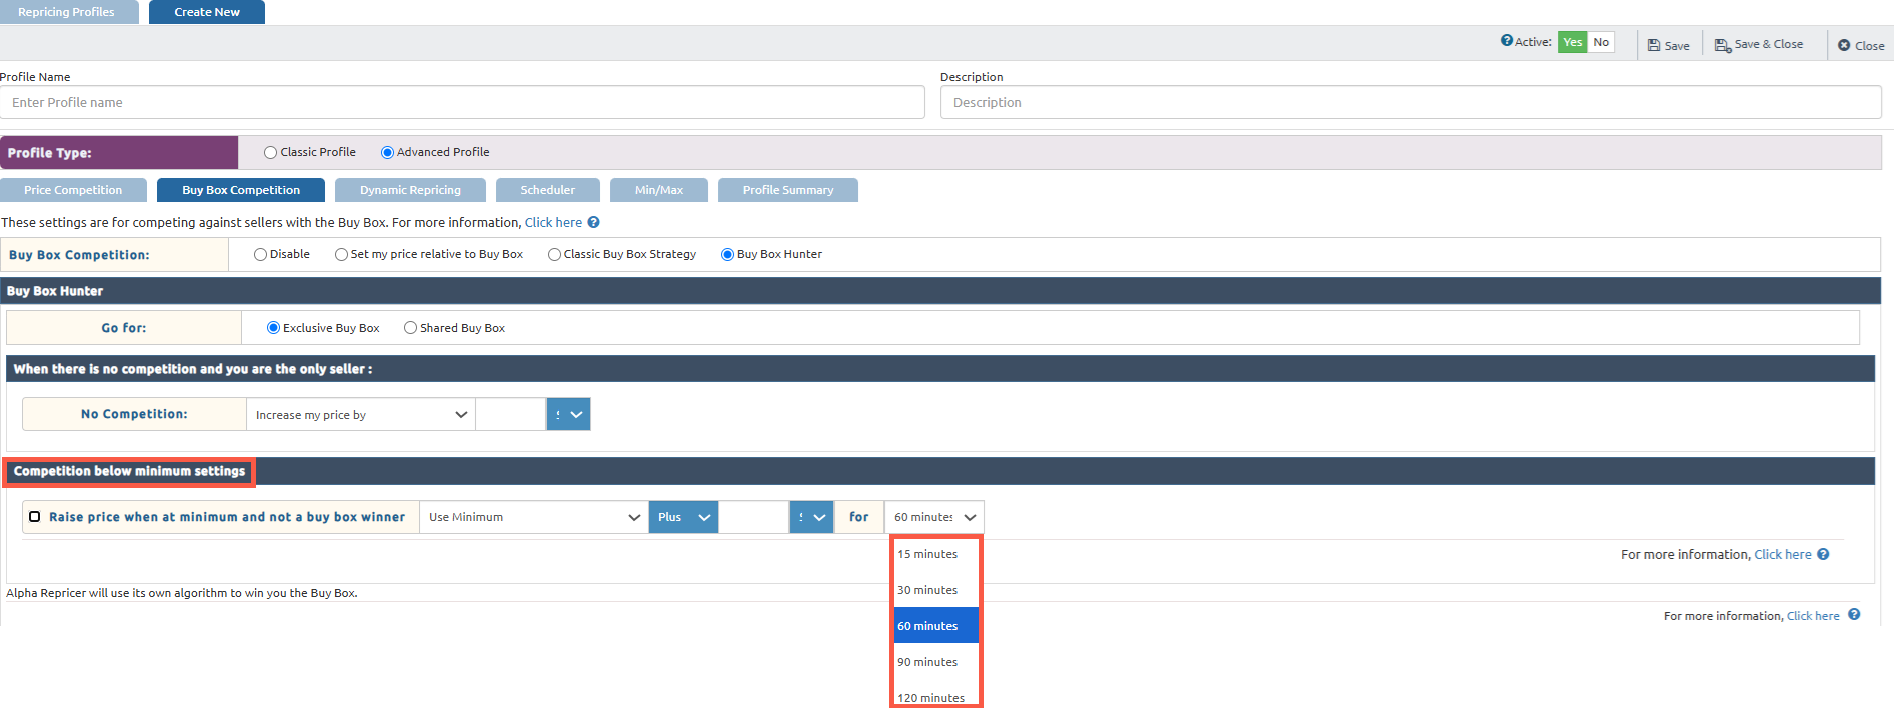Open the Increase my price by dropdown

[360, 415]
